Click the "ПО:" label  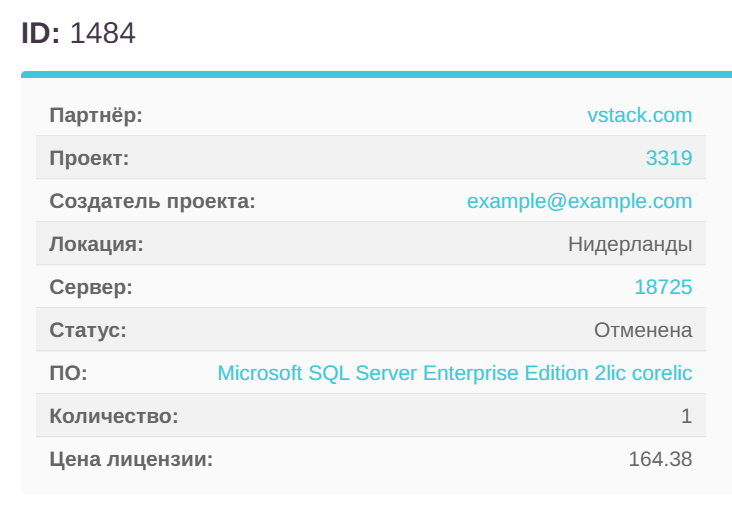coord(68,373)
